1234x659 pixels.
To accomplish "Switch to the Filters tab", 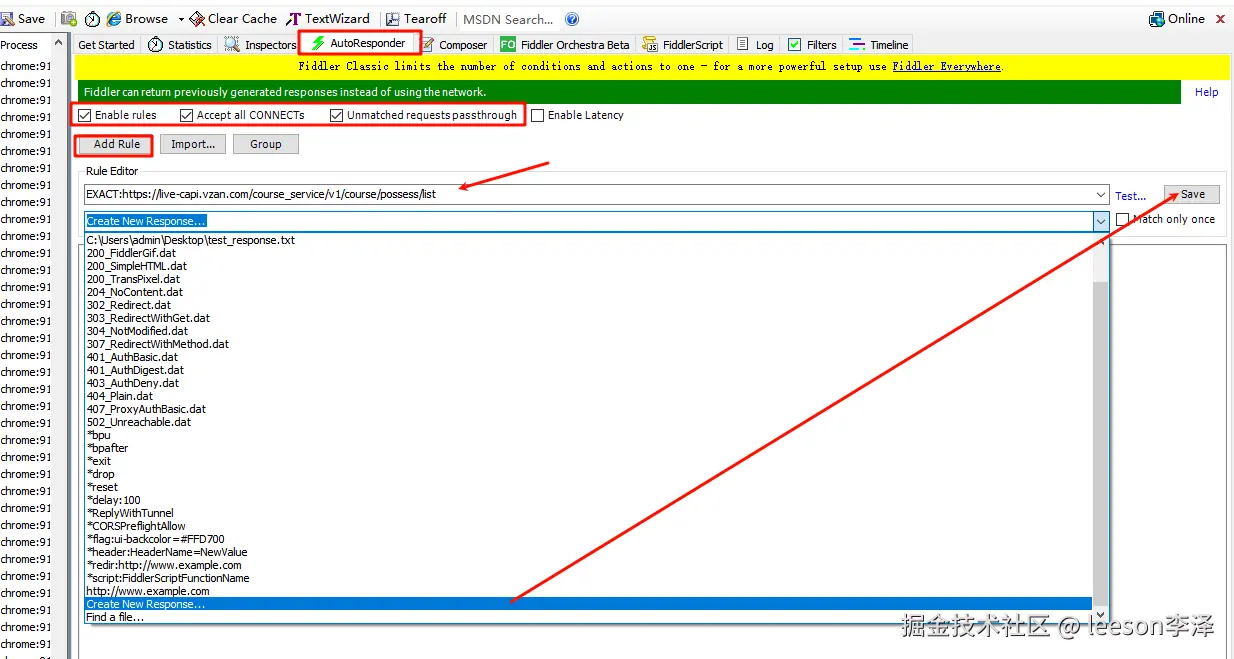I will point(812,44).
